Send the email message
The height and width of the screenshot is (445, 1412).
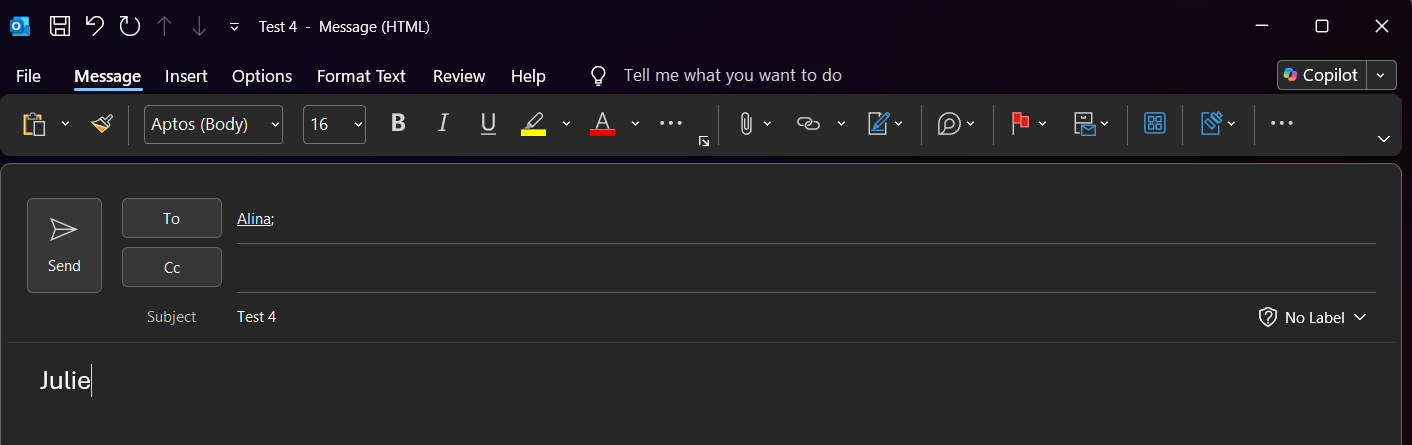[x=64, y=245]
